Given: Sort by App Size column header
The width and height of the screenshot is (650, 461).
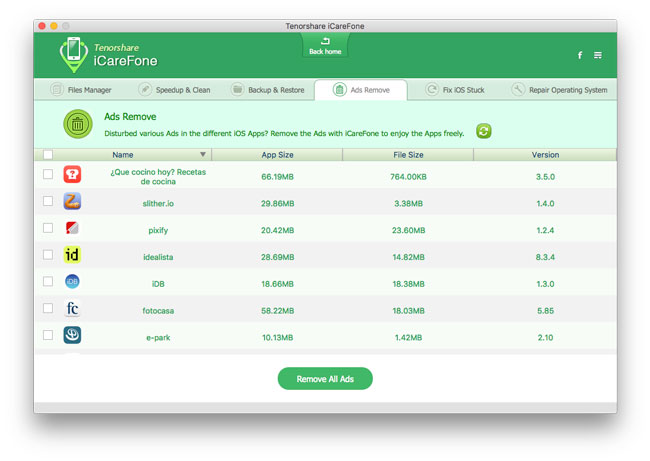Looking at the screenshot, I should point(277,155).
